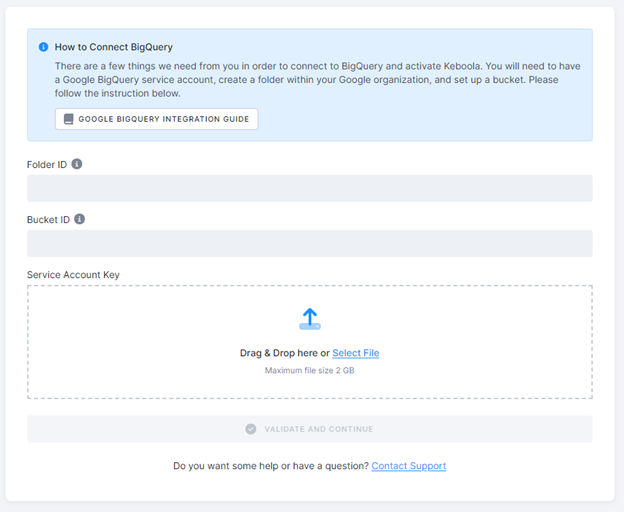Open the Contact Support link
624x512 pixels.
[409, 465]
